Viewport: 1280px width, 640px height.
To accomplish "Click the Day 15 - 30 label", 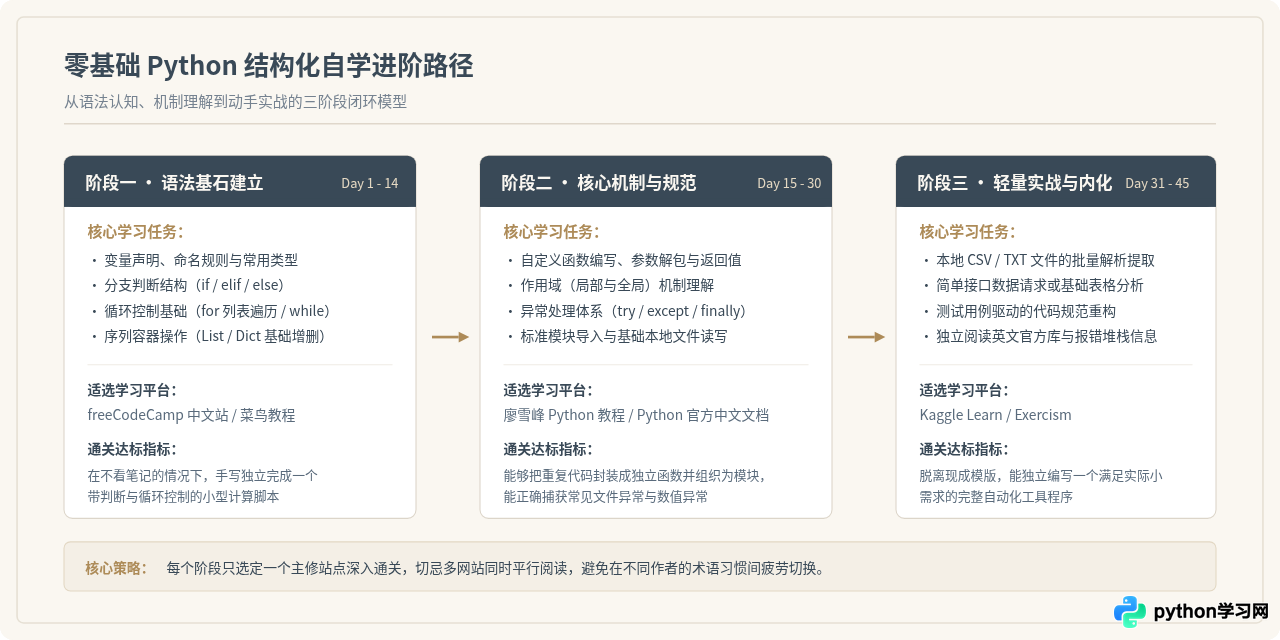I will click(x=789, y=183).
